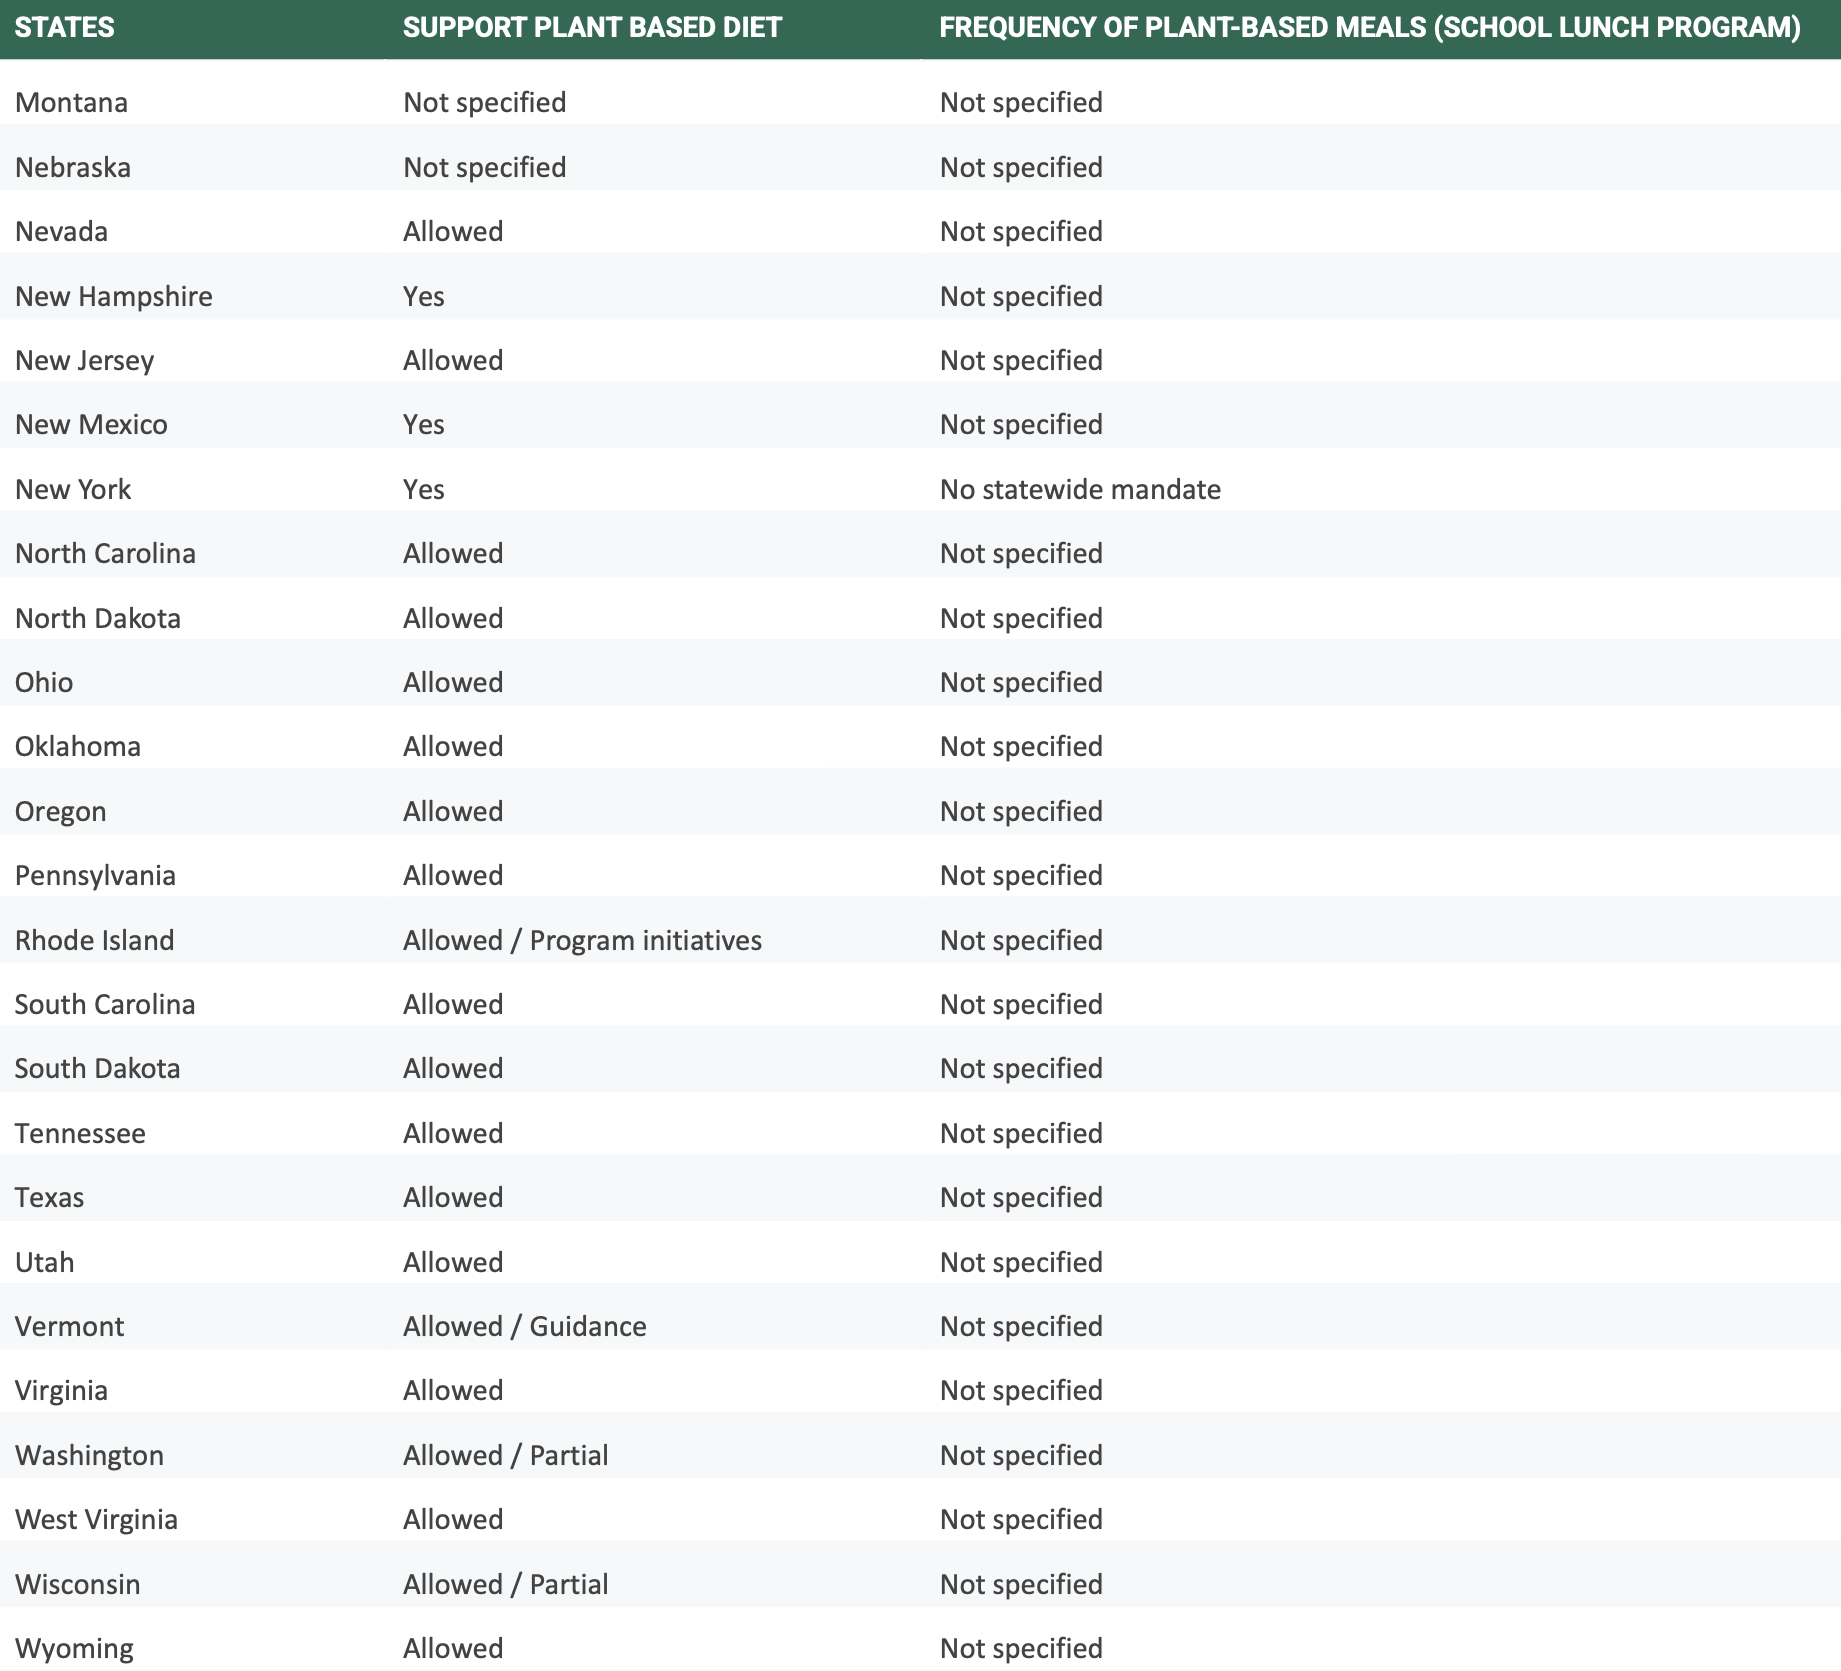Select the Pennsylvania state cell
Image resolution: width=1841 pixels, height=1671 pixels.
[x=95, y=876]
